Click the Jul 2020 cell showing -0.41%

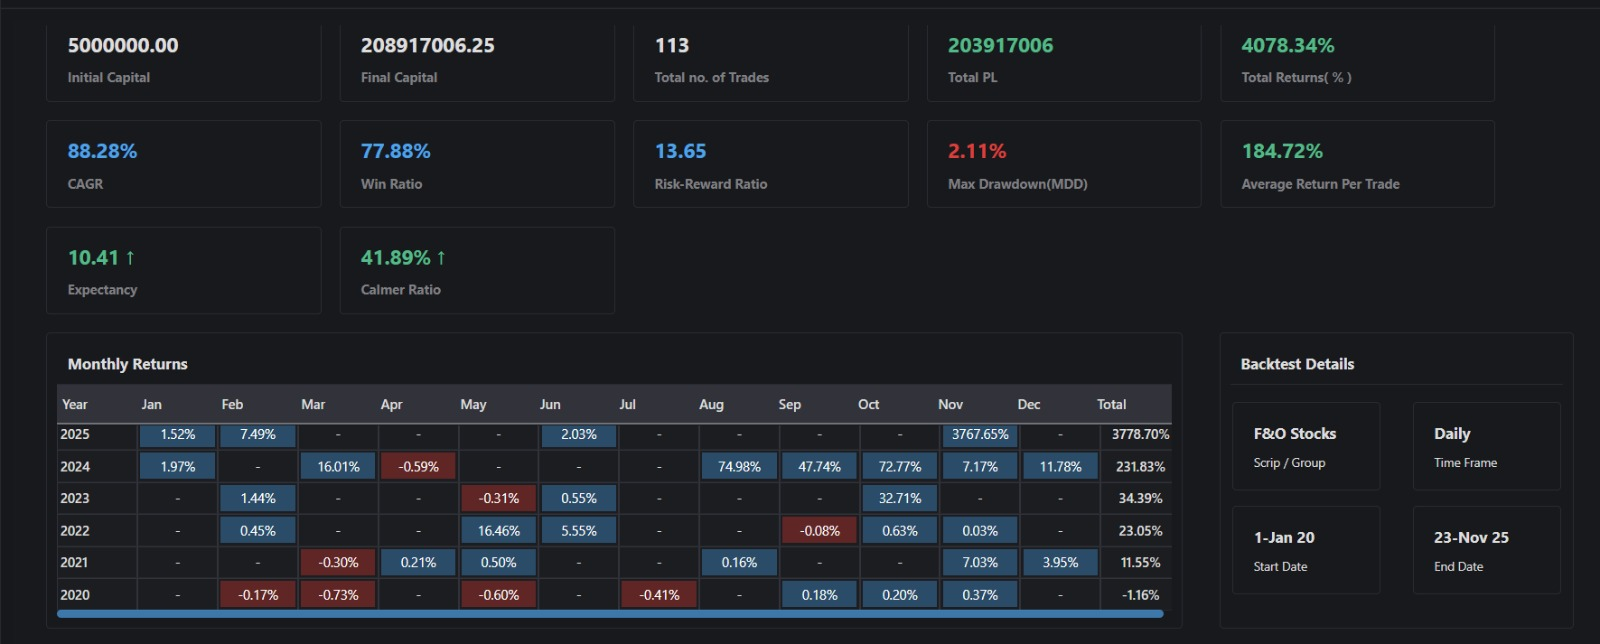[x=659, y=595]
